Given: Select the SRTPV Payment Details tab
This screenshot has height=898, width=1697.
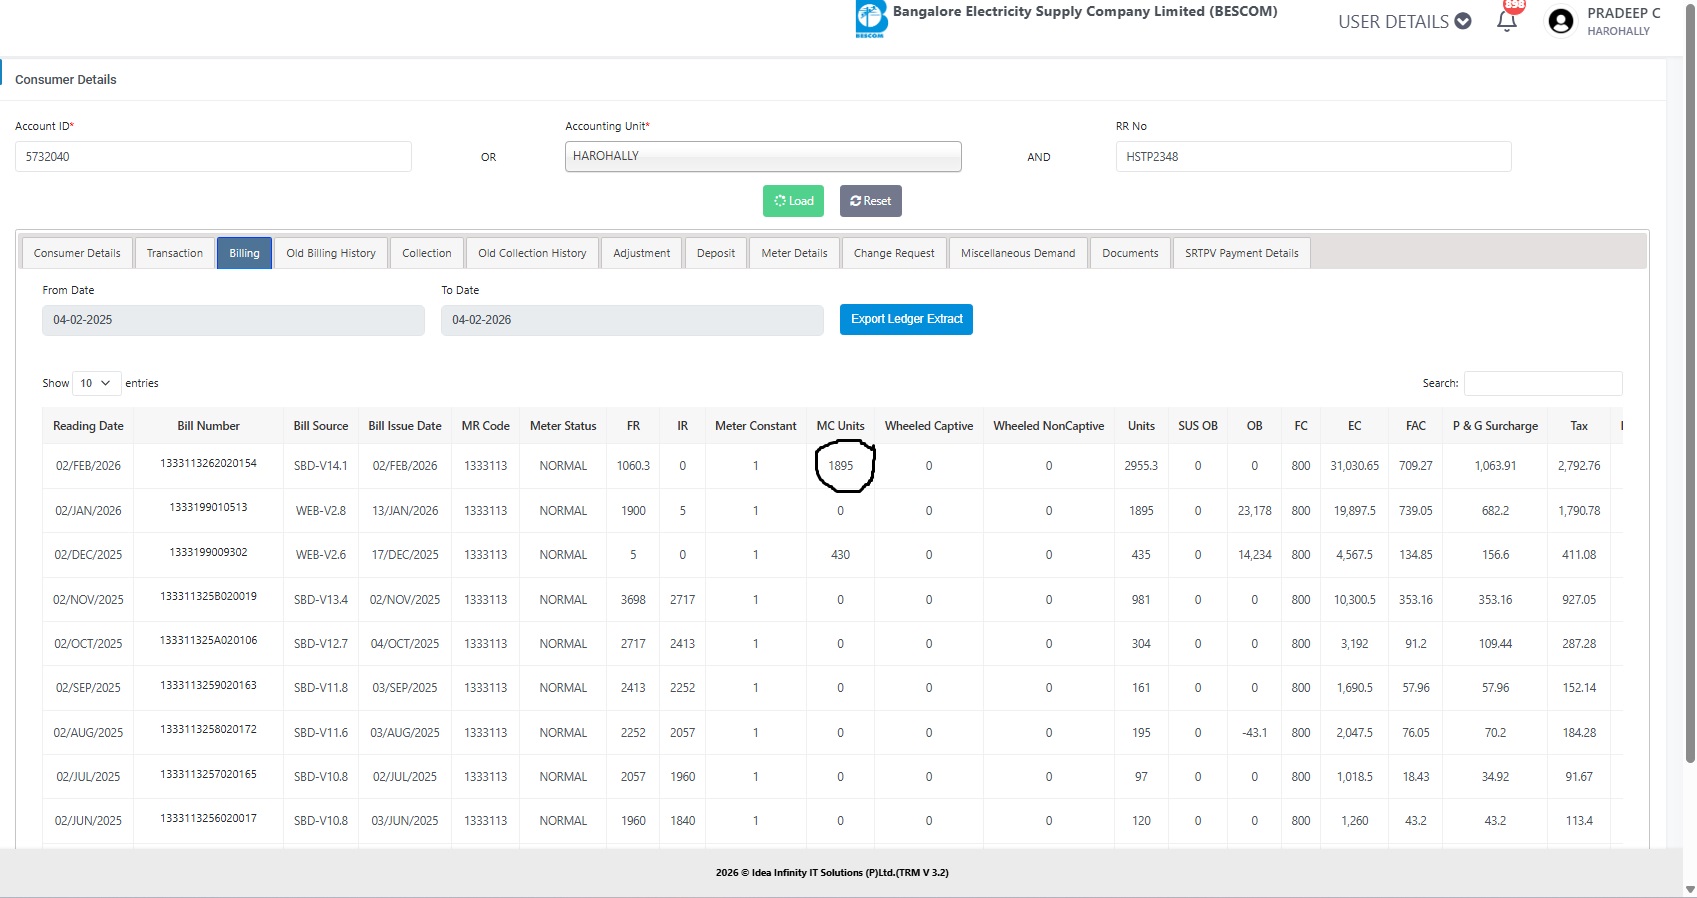Looking at the screenshot, I should pos(1241,253).
